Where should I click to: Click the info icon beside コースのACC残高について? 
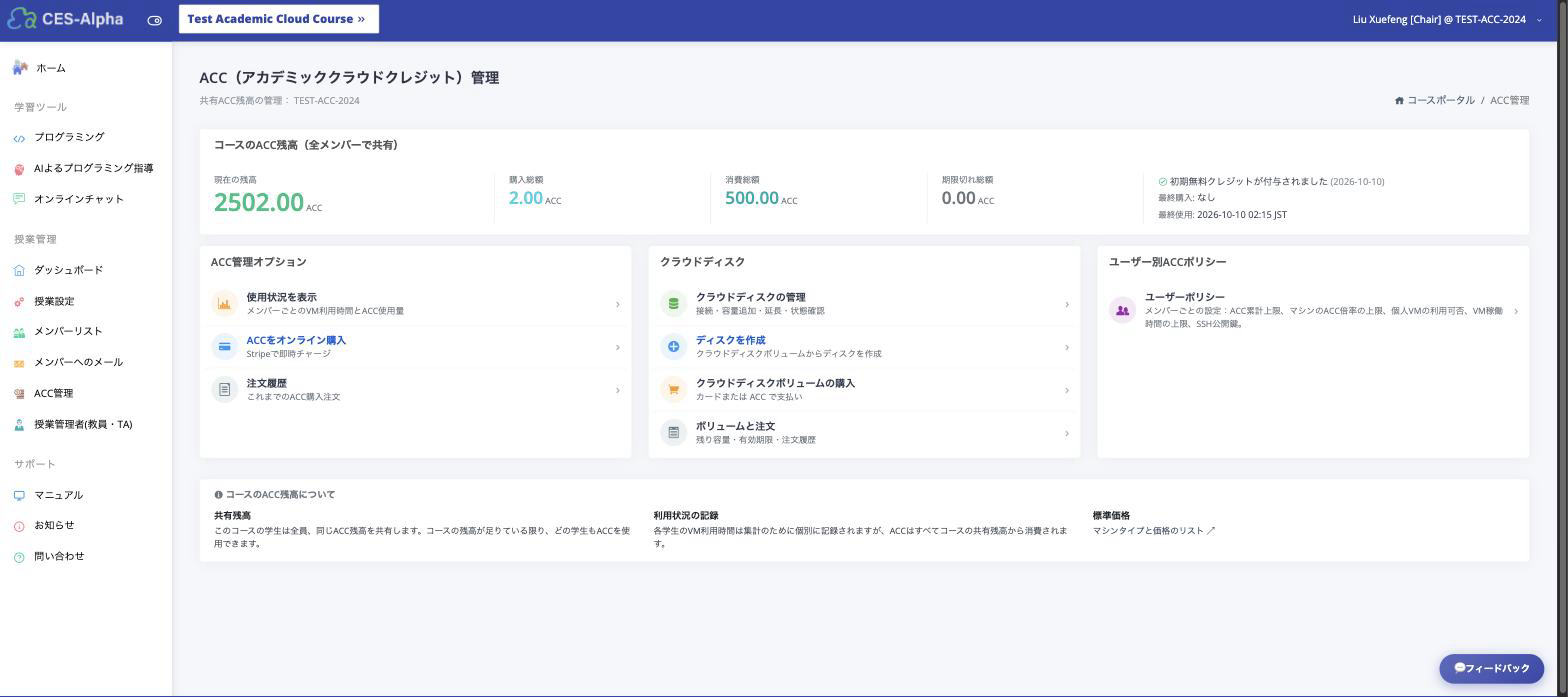click(218, 495)
